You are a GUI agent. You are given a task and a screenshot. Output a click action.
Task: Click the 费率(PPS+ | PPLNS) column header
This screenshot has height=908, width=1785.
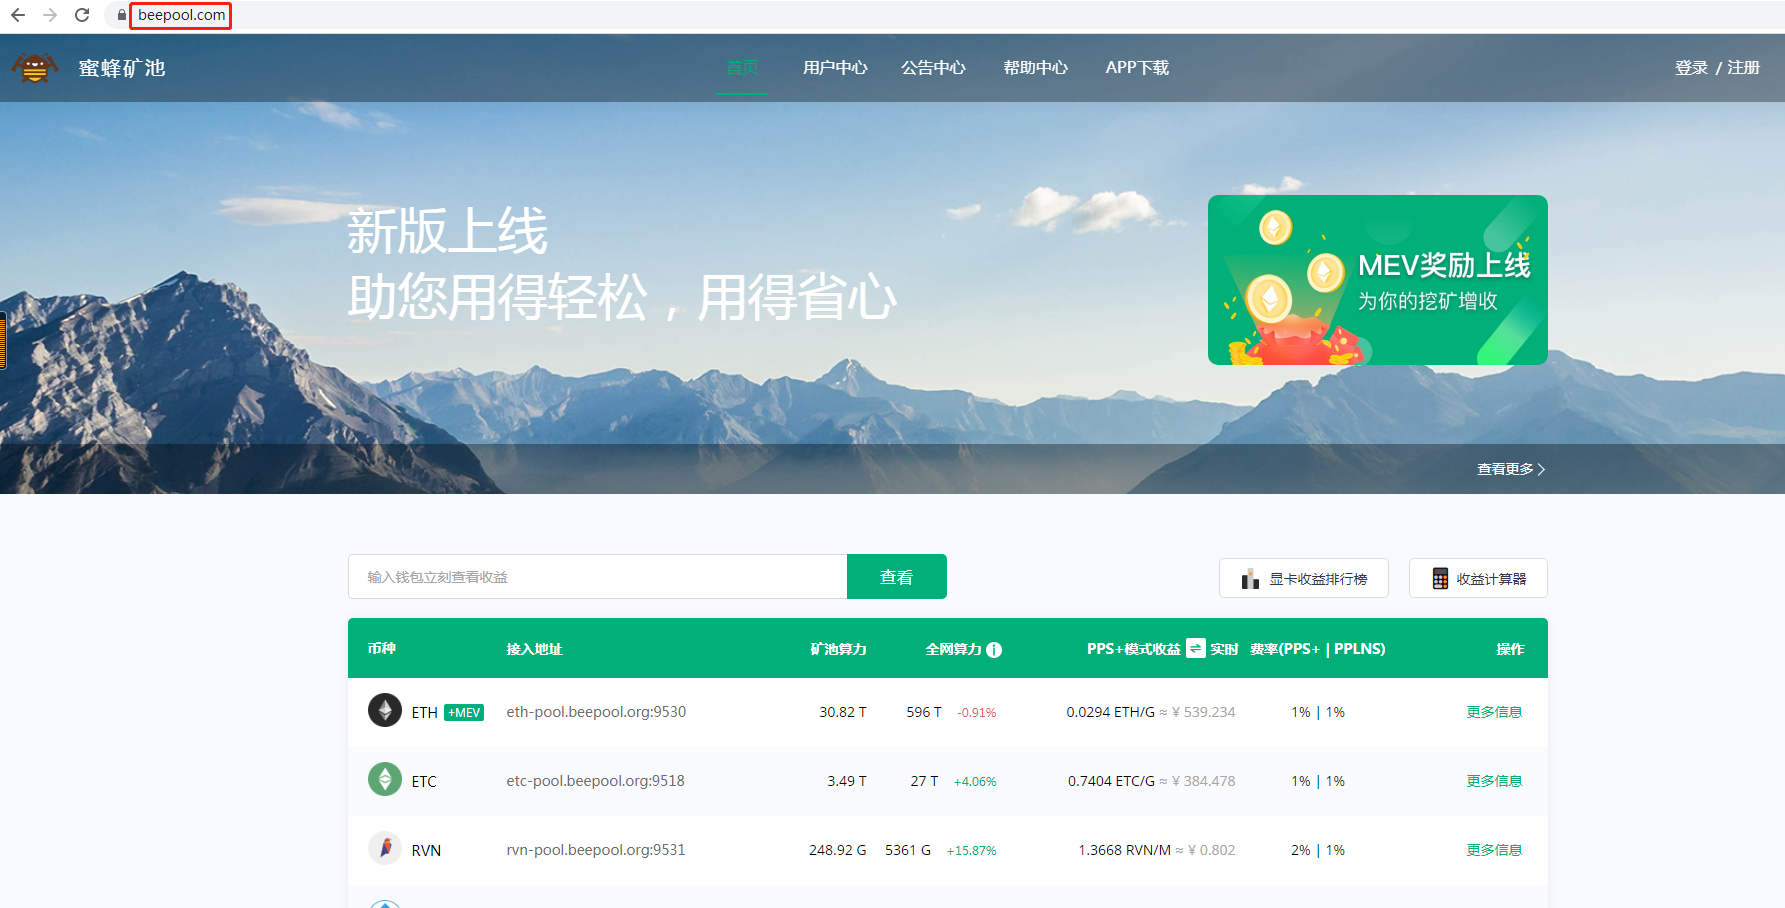[x=1318, y=649]
